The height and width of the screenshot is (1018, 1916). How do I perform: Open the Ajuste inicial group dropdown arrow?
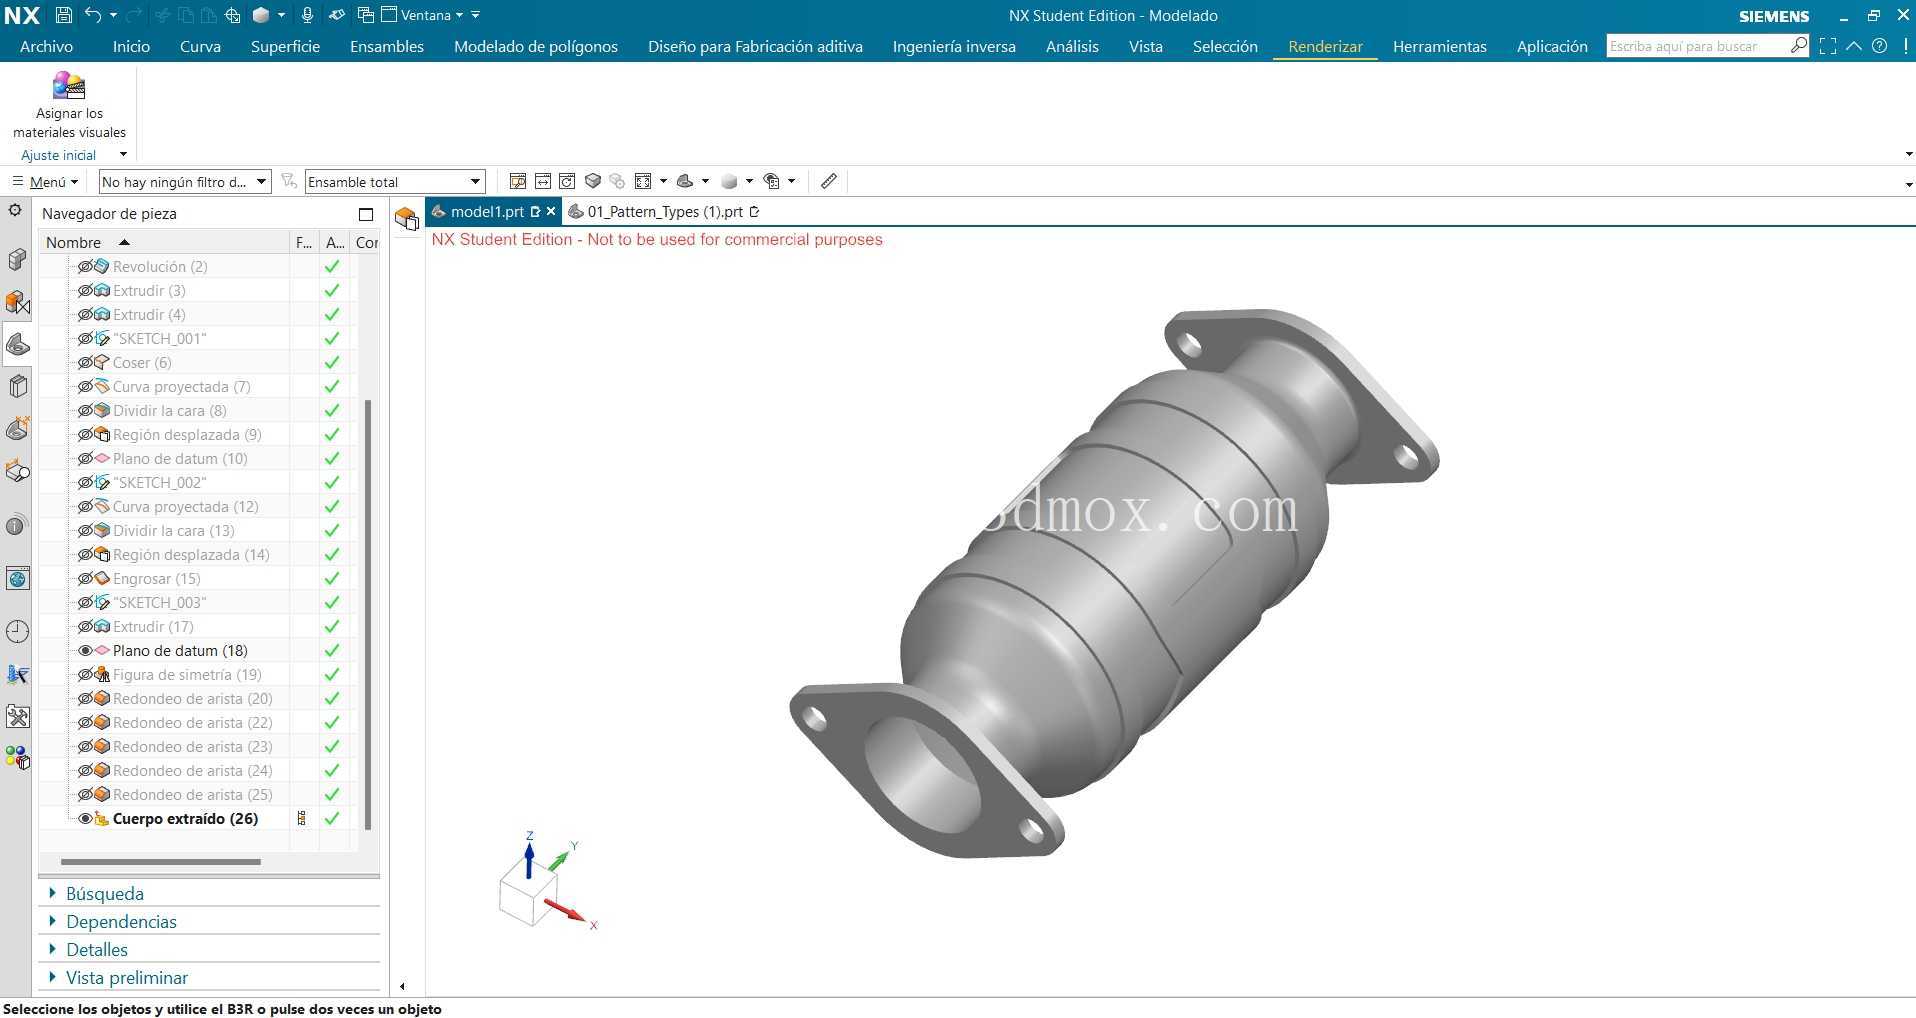click(x=123, y=154)
